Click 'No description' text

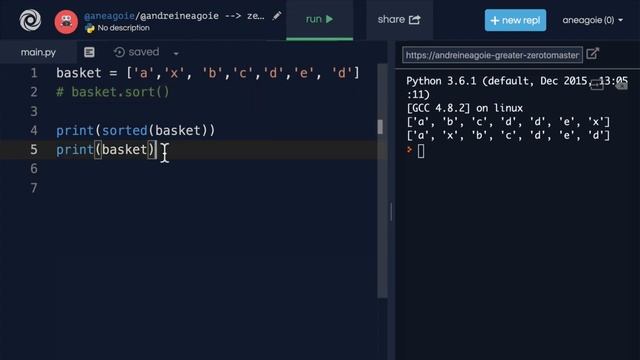124,28
